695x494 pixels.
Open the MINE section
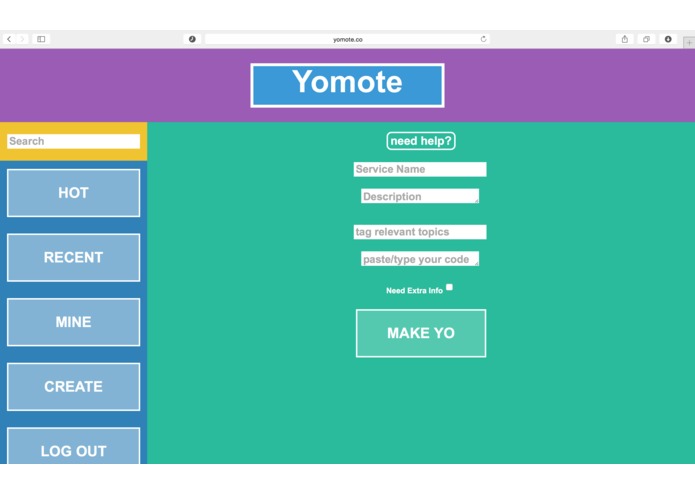click(74, 322)
